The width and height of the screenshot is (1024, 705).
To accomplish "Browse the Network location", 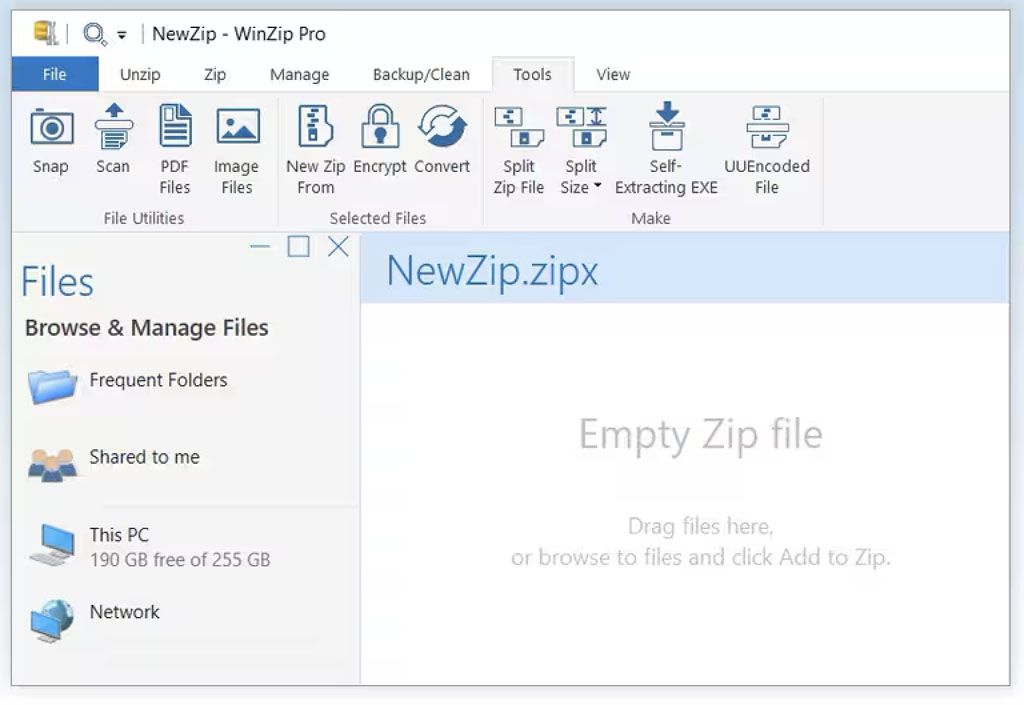I will [x=95, y=619].
